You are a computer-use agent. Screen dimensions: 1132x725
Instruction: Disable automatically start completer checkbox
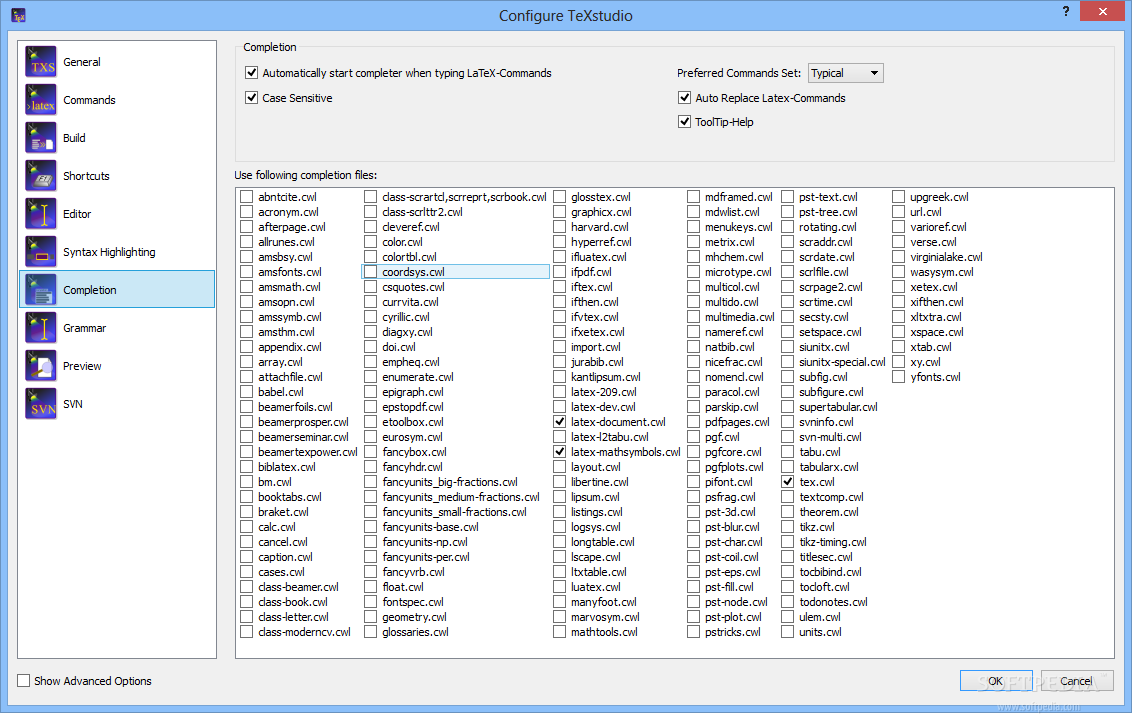coord(251,72)
